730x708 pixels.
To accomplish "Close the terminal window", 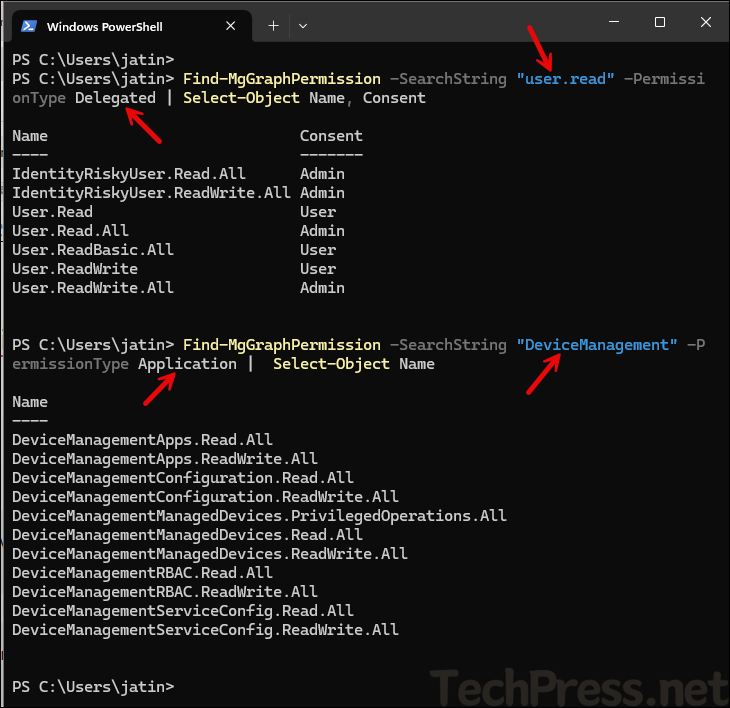I will [705, 22].
